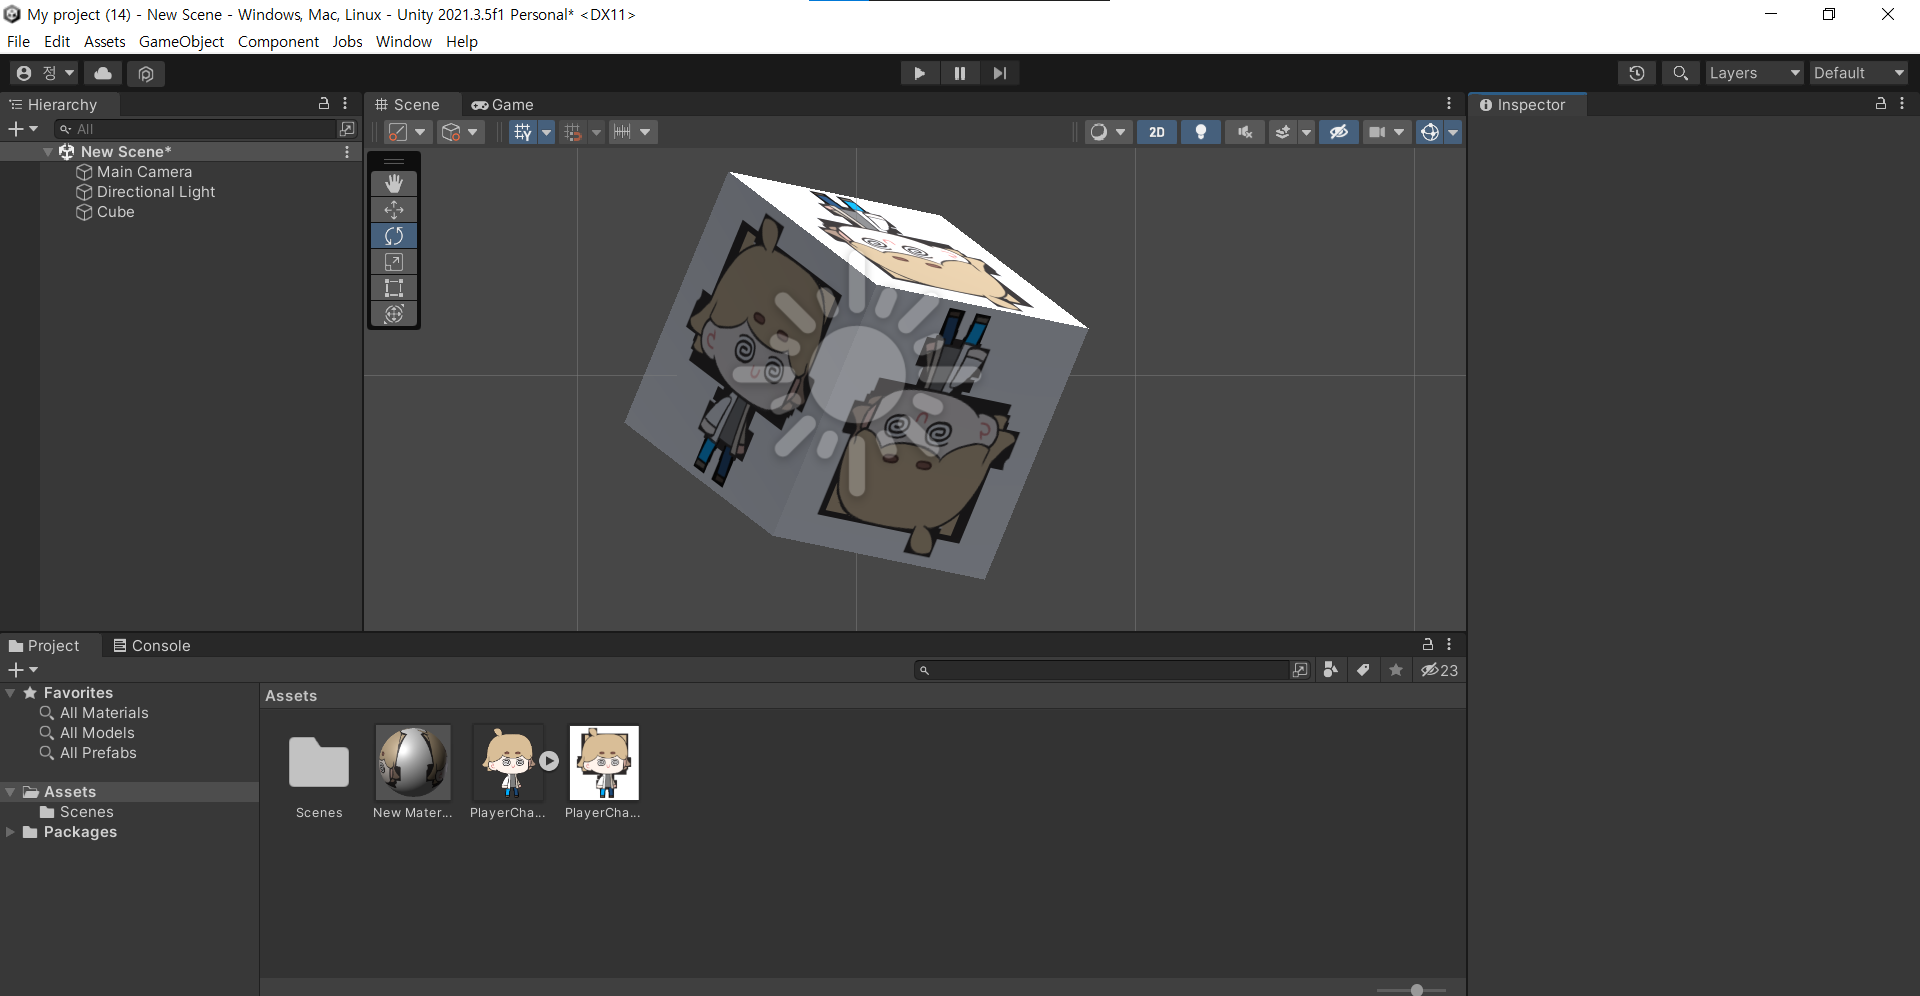Toggle Scene lighting bulb
1920x996 pixels.
click(1201, 132)
